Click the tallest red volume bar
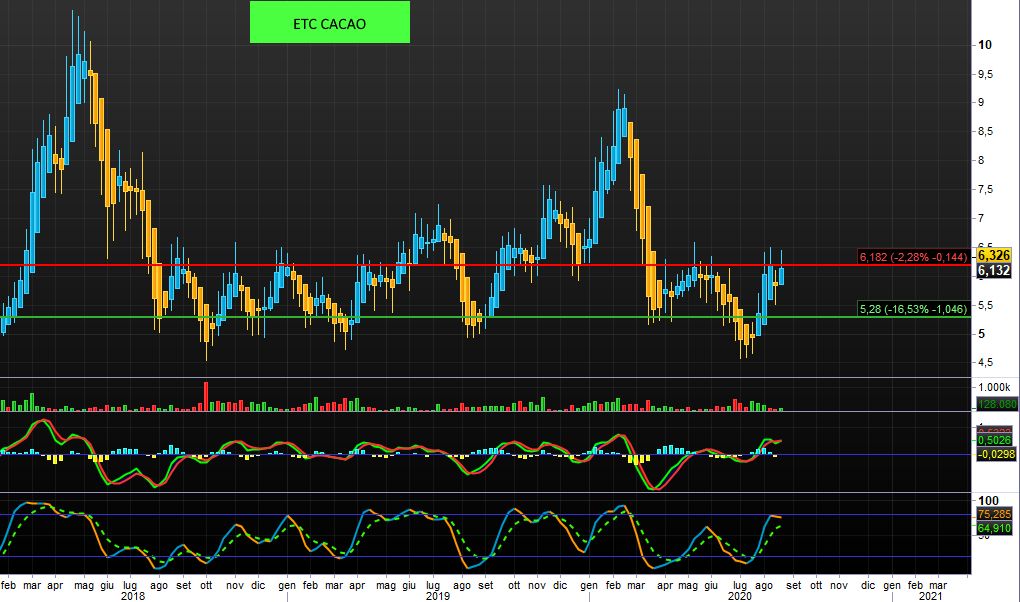The height and width of the screenshot is (602, 1020). pos(206,396)
